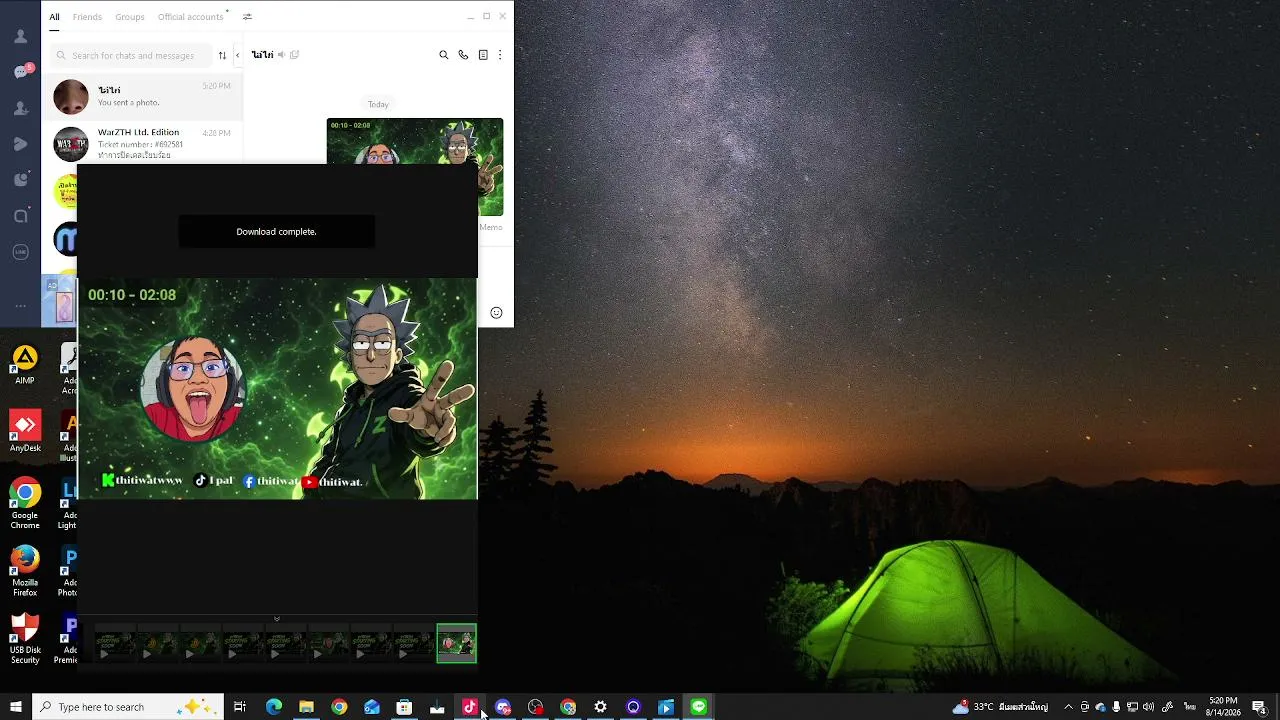The image size is (1280, 720).
Task: Open the chat Notes icon in header
Action: (x=483, y=55)
